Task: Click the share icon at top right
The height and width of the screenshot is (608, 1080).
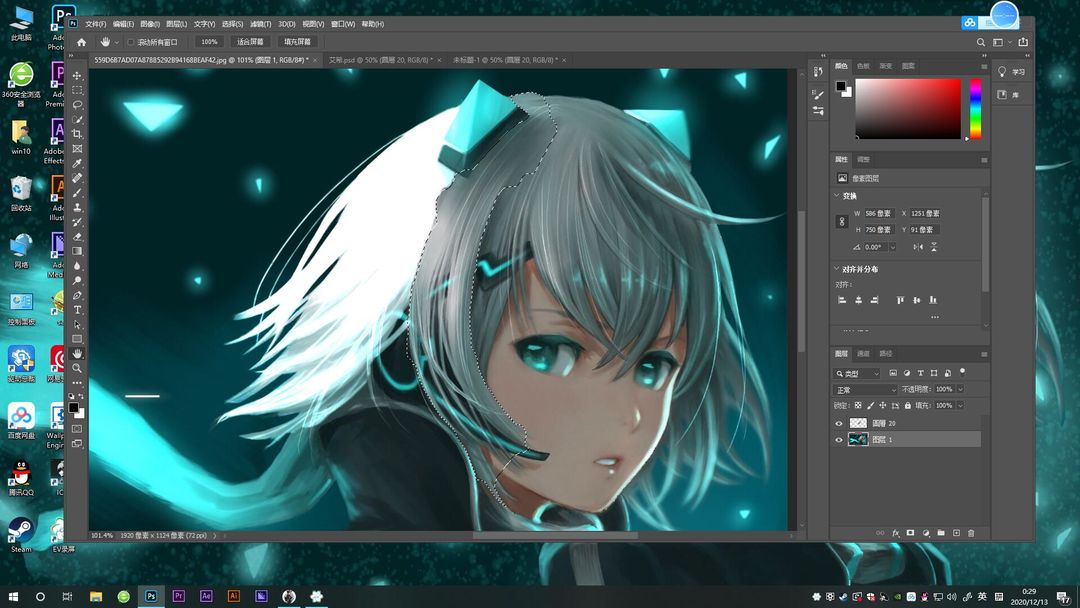Action: 1023,42
